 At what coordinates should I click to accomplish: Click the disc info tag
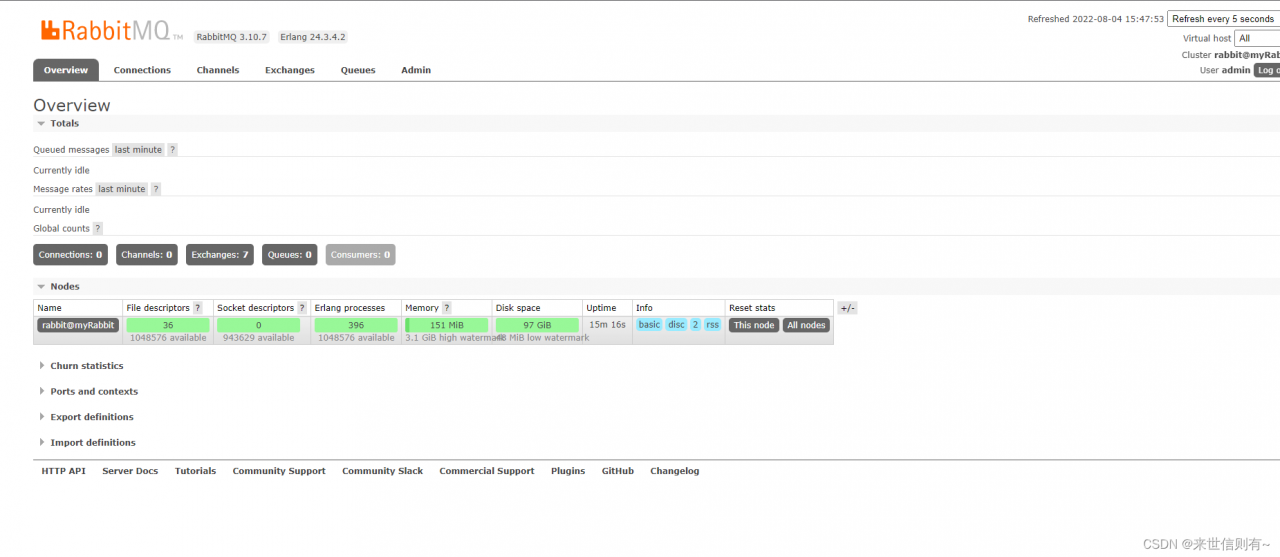(677, 325)
